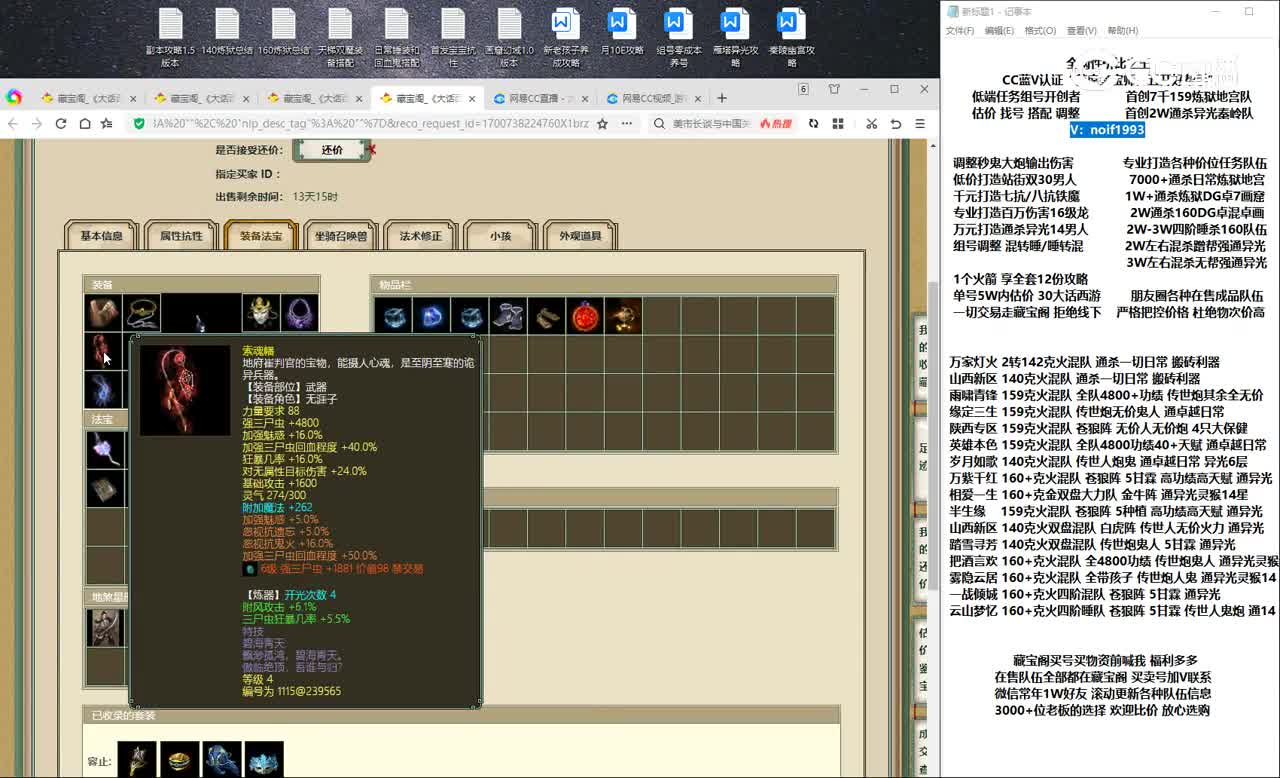
Task: Open Notepad 查看(V) menu
Action: coord(1081,31)
